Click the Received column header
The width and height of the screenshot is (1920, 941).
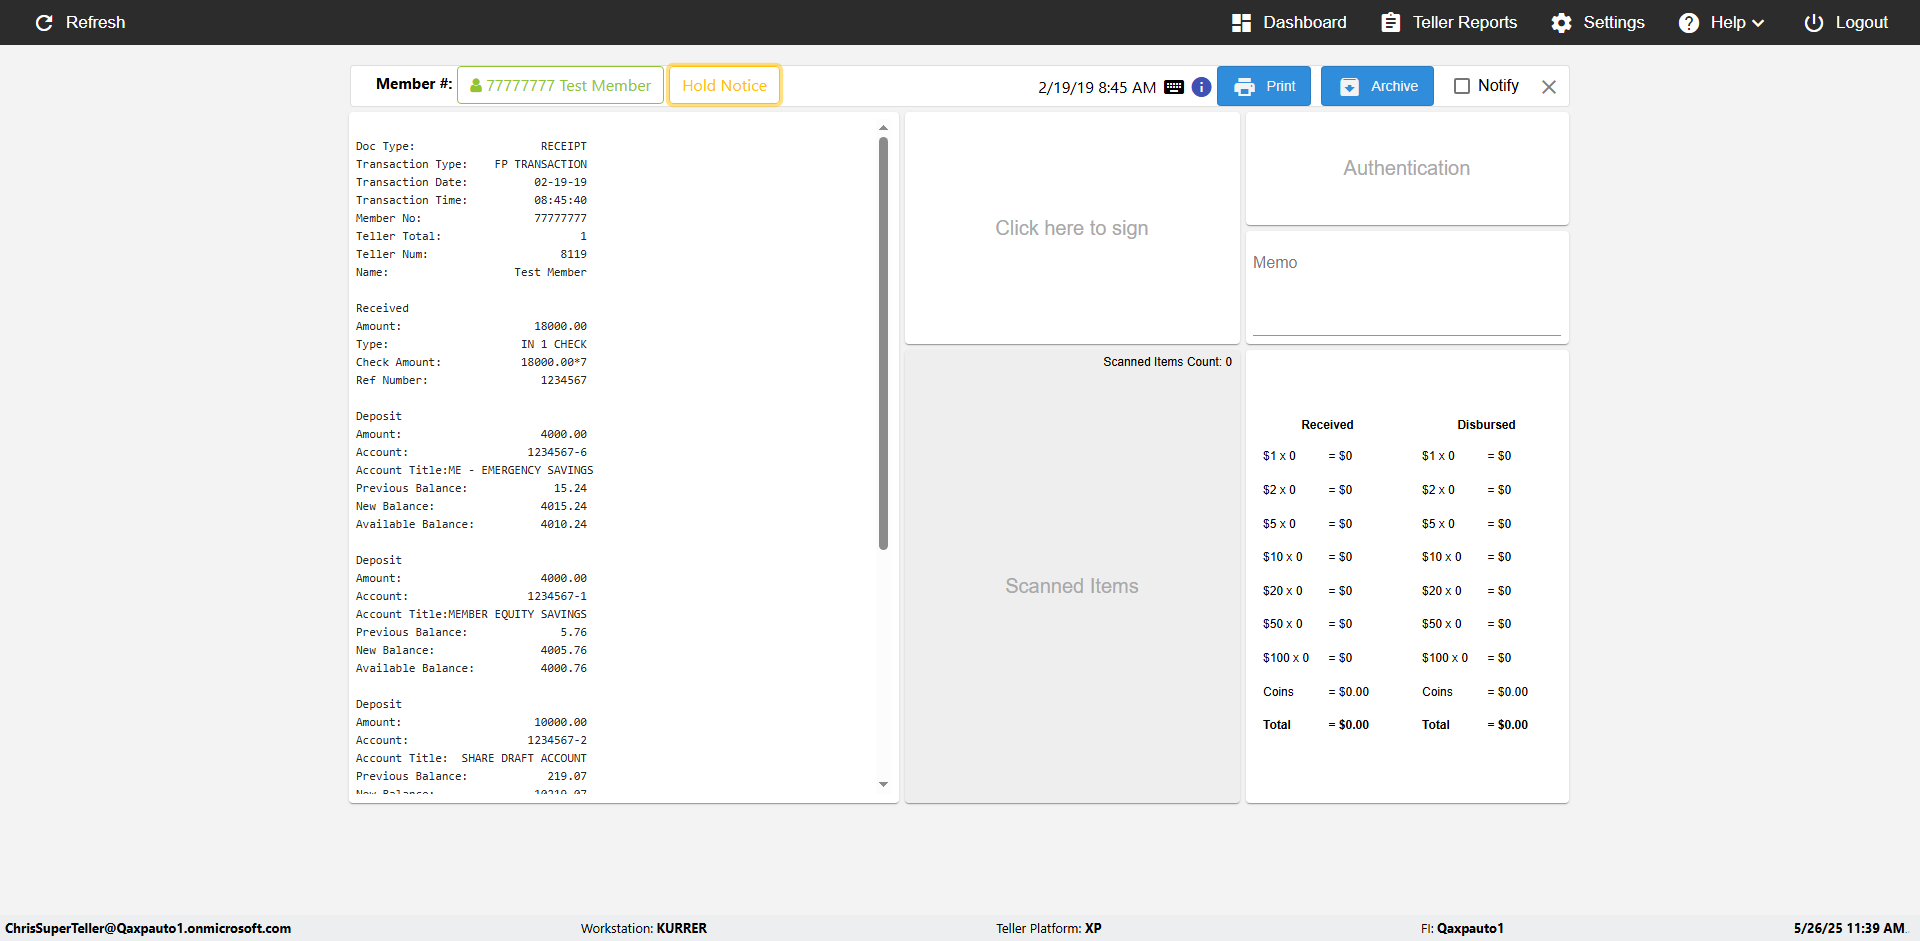1327,425
